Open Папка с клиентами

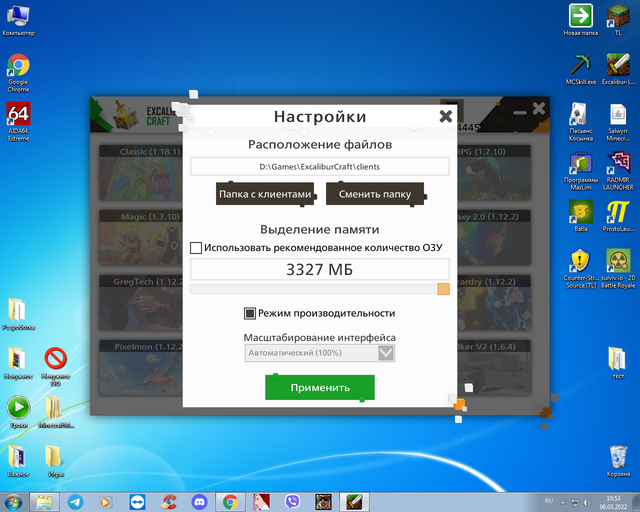click(x=265, y=194)
